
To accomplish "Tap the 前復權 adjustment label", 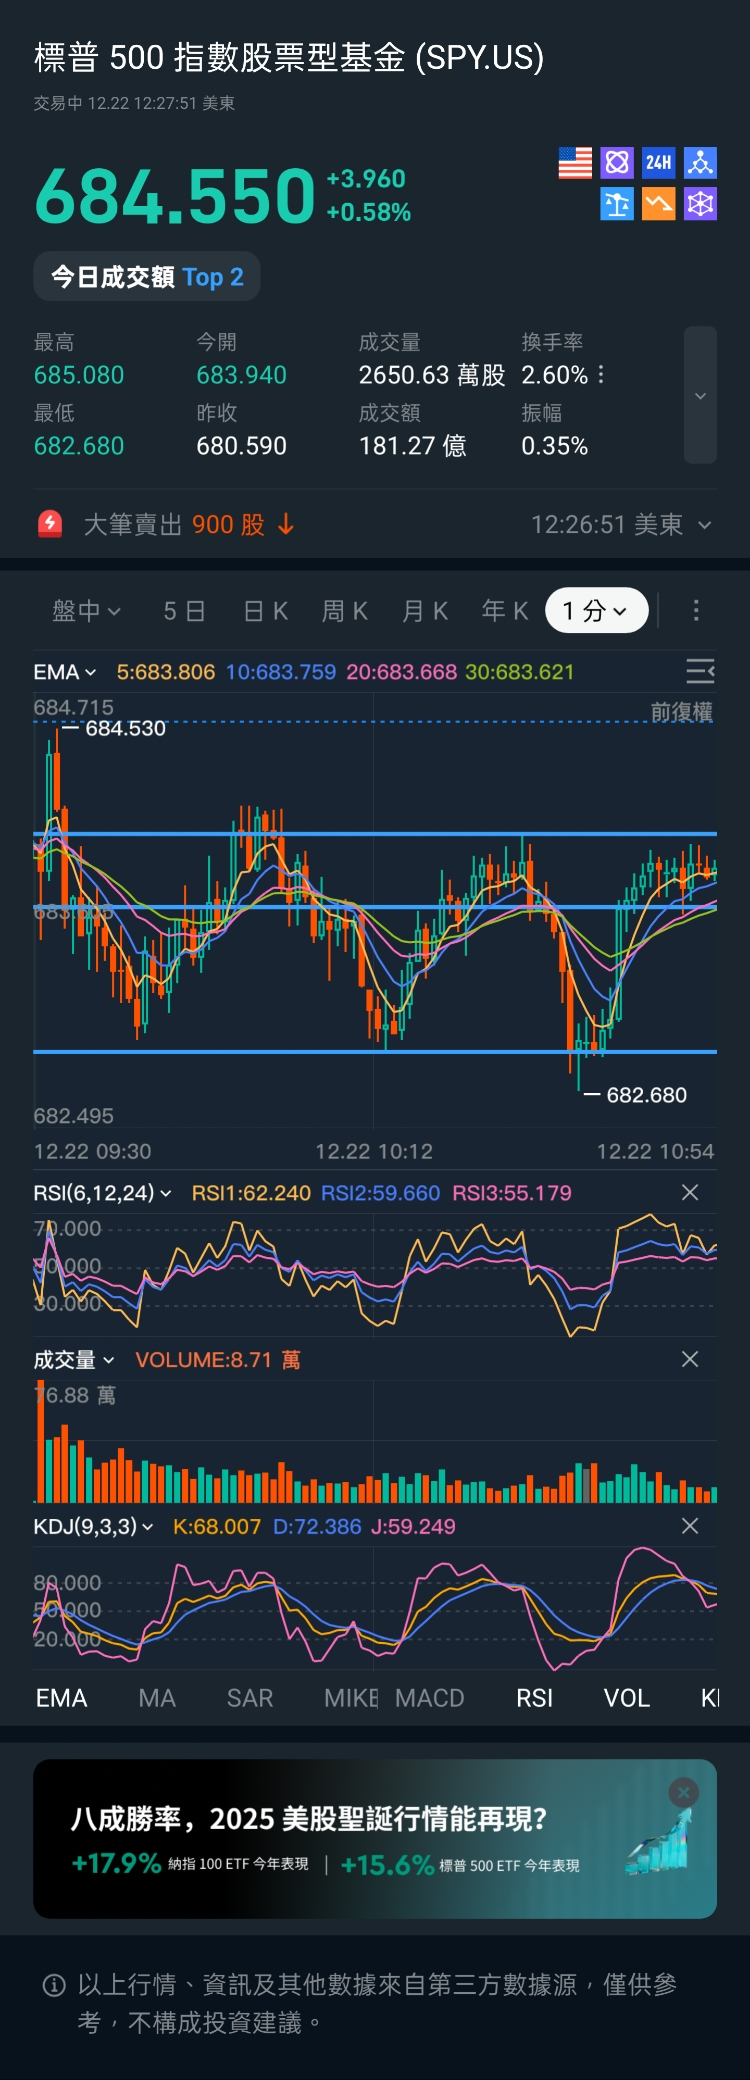I will point(681,712).
